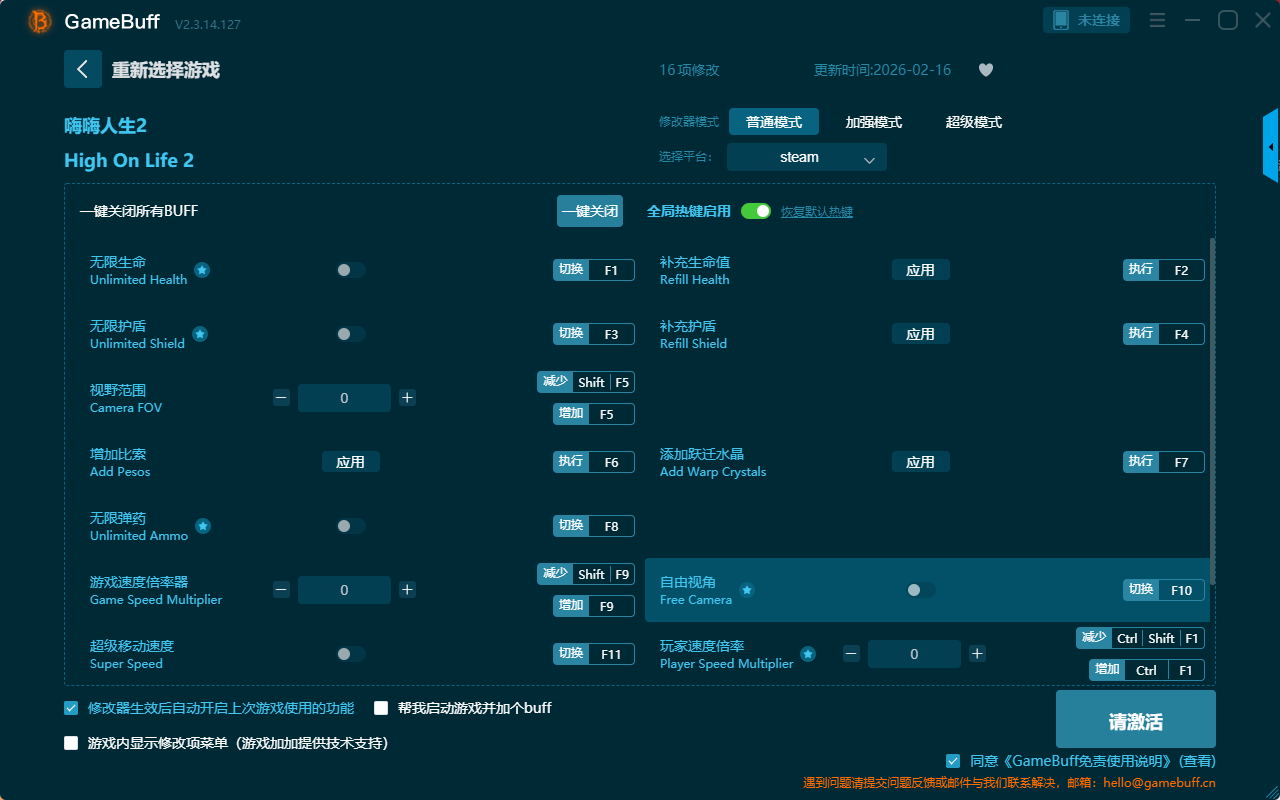Click the vertical scrollbar of the cheat list

tap(1212, 410)
